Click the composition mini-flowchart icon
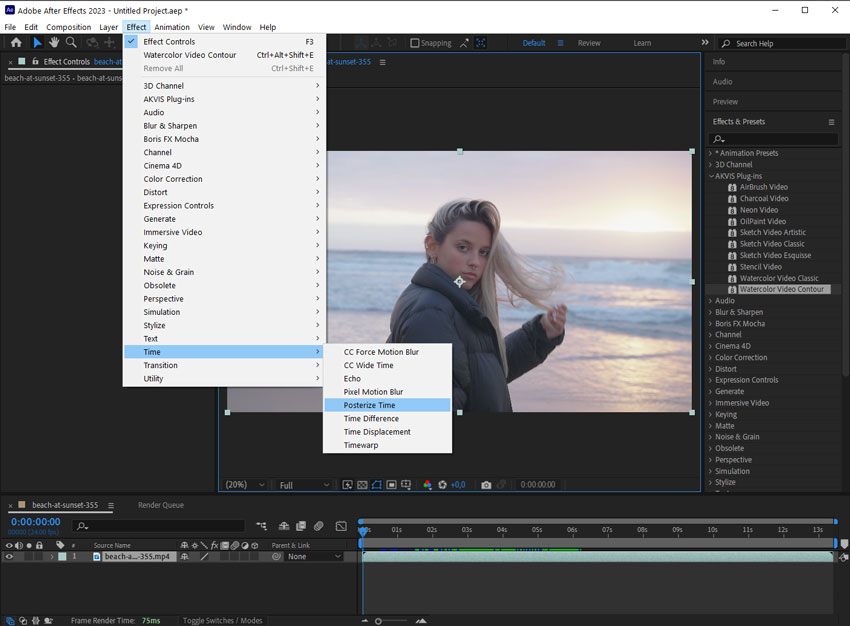The width and height of the screenshot is (850, 626). (262, 526)
